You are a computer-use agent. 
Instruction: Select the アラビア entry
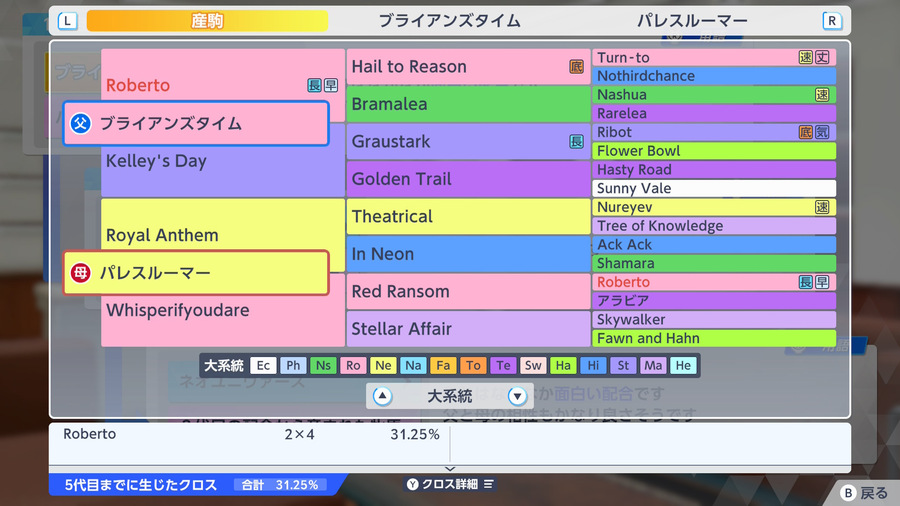(714, 301)
